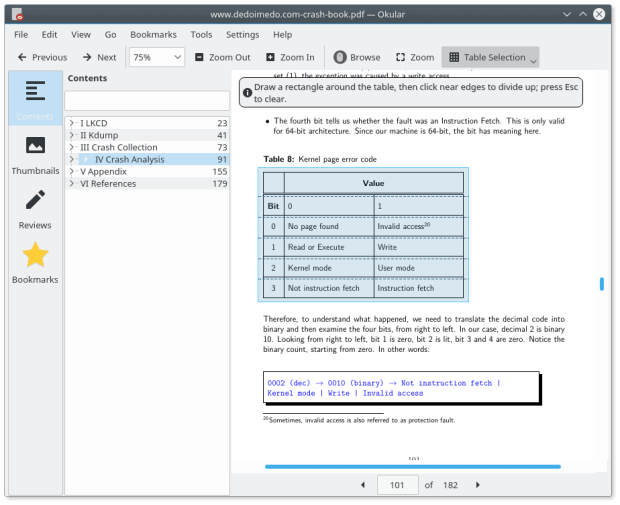Open the Settings menu
Screen dimensions: 620x505
click(x=242, y=34)
